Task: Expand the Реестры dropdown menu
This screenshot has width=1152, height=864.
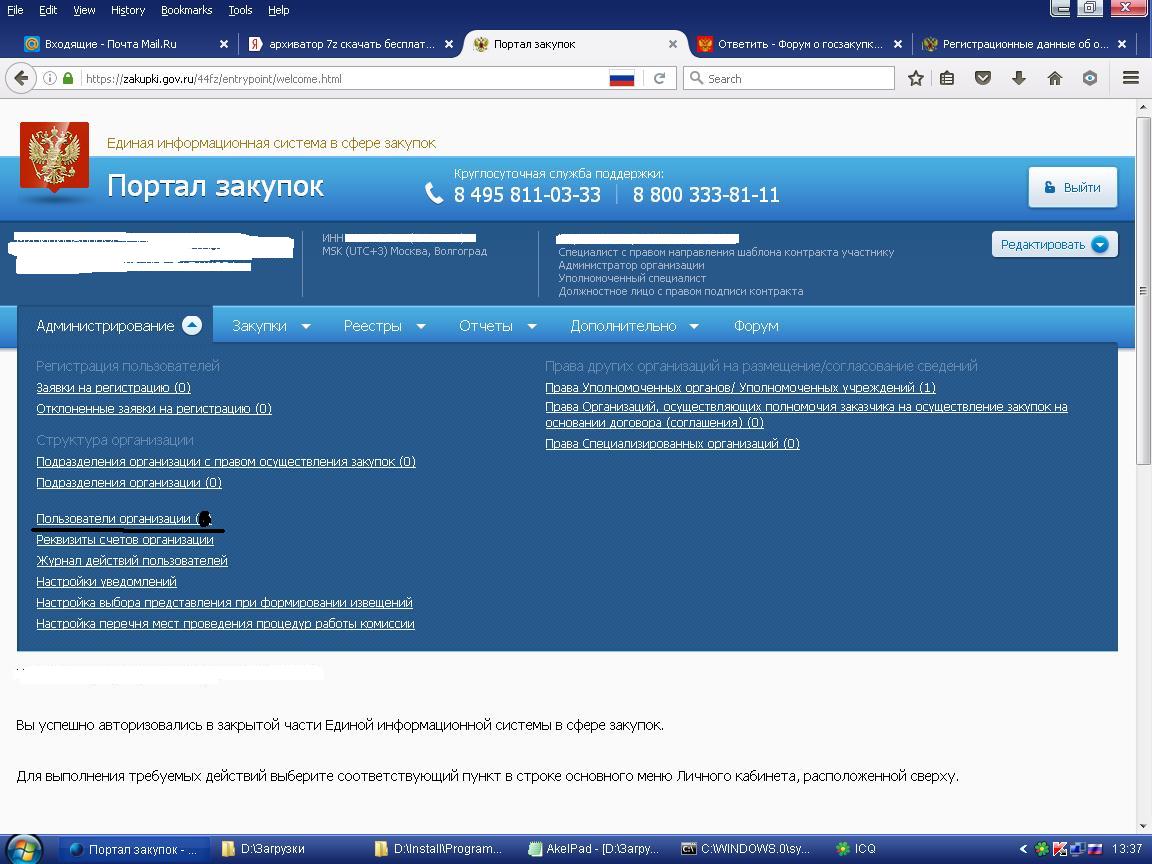Action: click(384, 325)
